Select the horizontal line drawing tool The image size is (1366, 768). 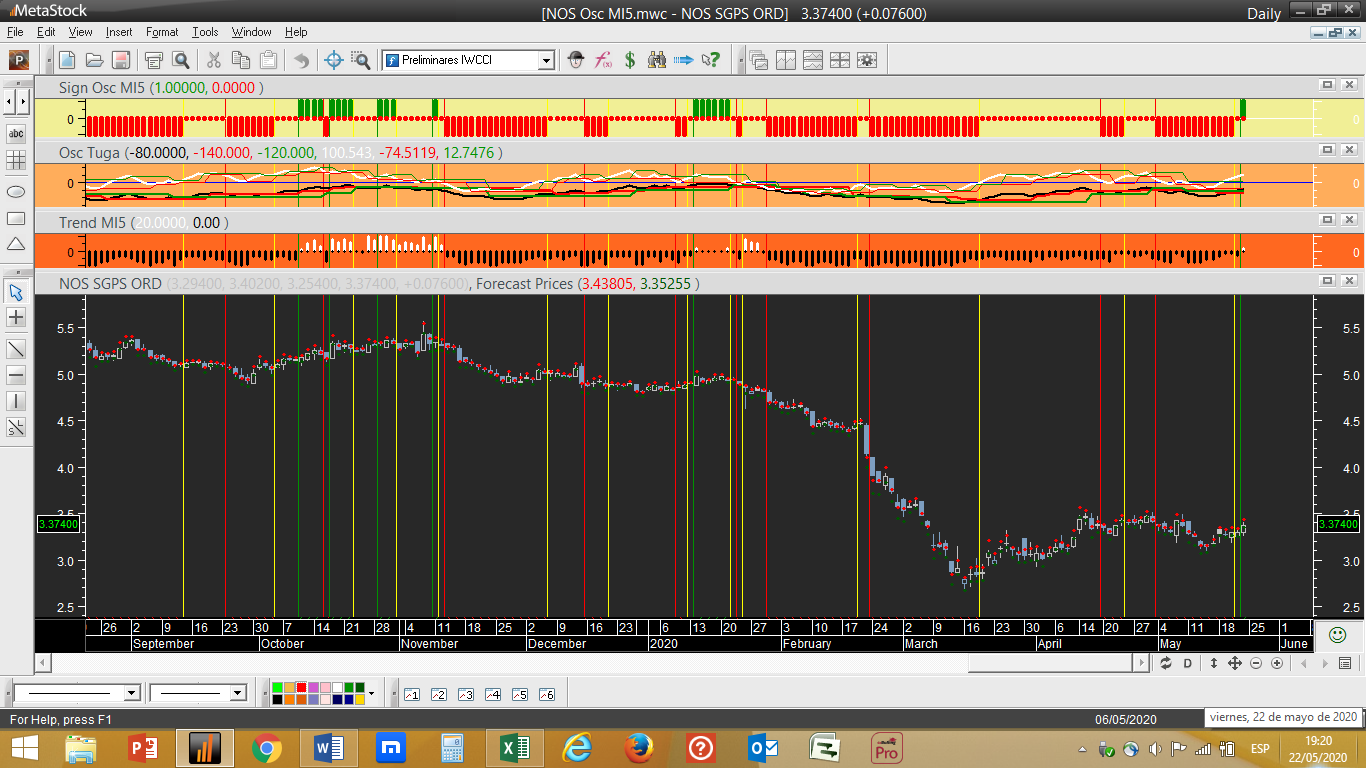[16, 375]
